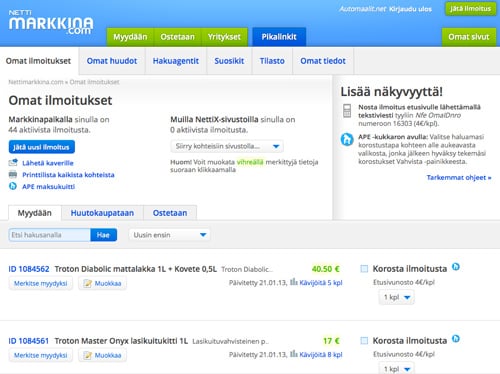
Task: Open the 1 kpl dropdown for listing 1084562
Action: 397,297
